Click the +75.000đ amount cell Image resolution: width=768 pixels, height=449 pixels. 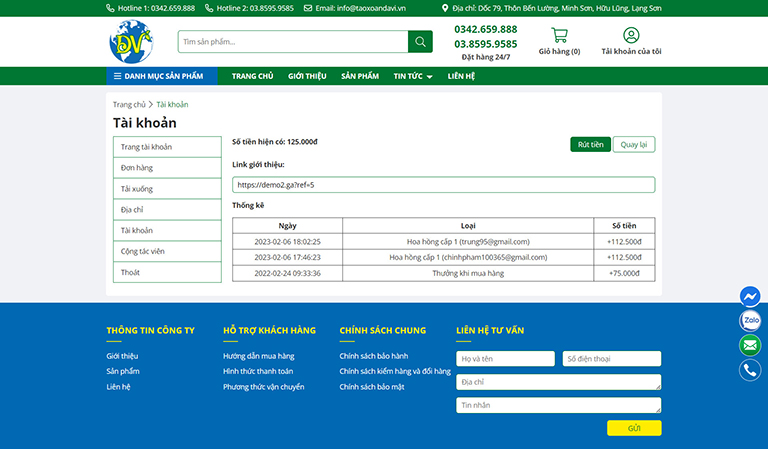point(624,273)
